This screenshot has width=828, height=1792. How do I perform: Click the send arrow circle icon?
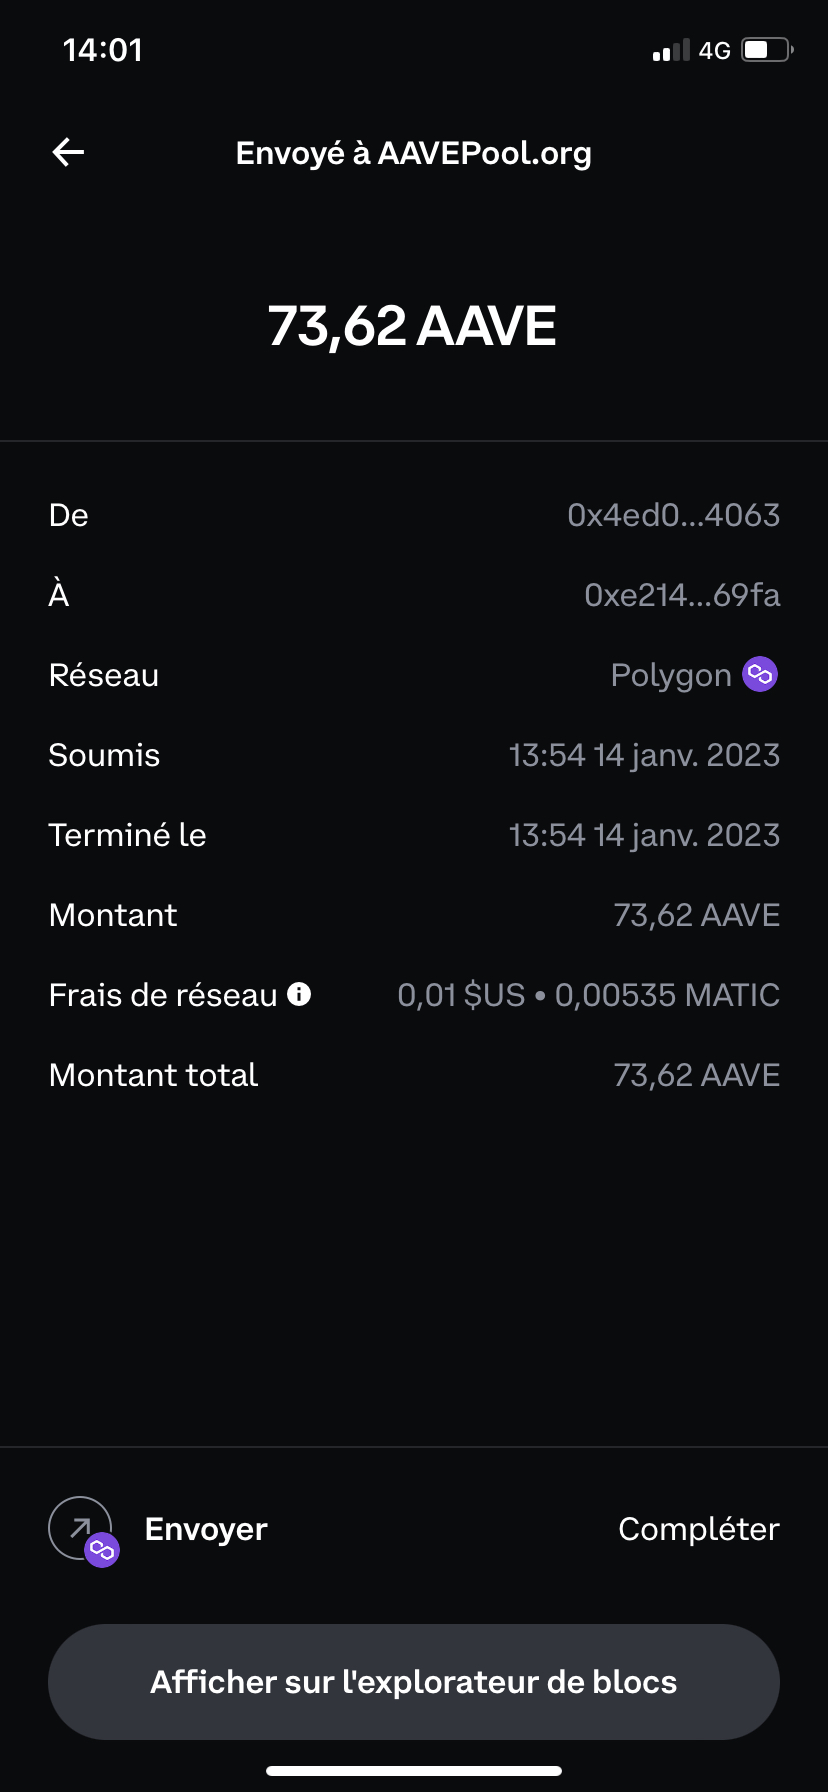pyautogui.click(x=80, y=1527)
